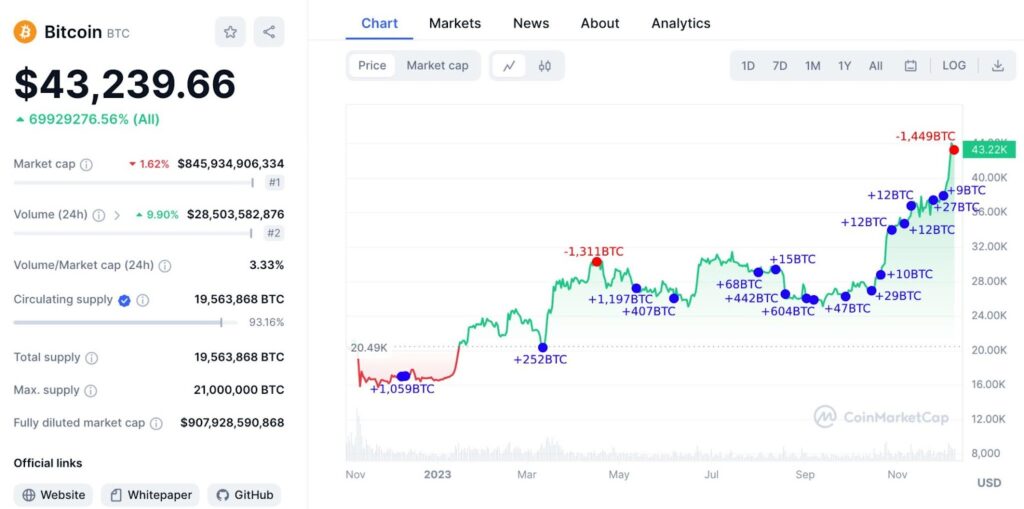
Task: Open the GitHub link
Action: [x=244, y=495]
